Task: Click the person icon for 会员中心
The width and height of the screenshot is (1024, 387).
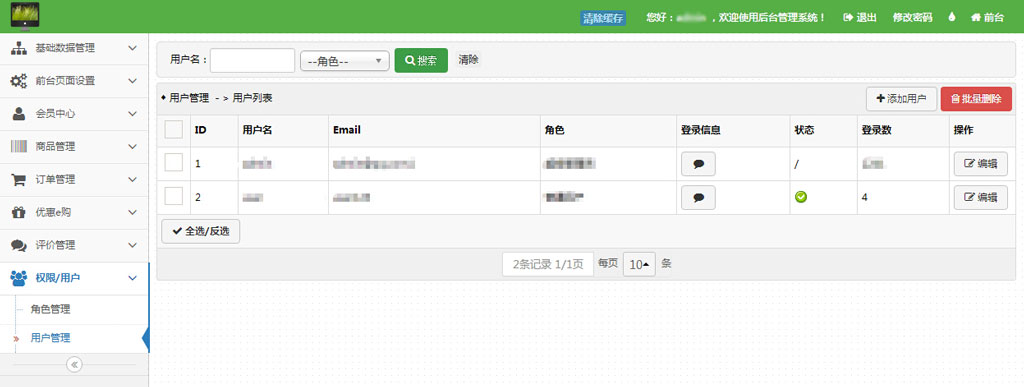Action: tap(18, 114)
